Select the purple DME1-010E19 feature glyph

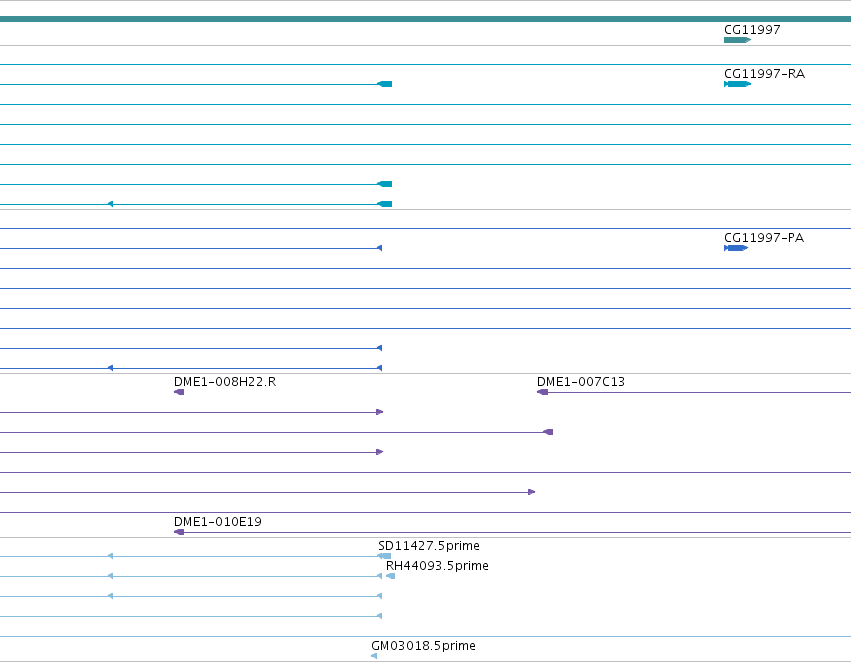point(179,532)
